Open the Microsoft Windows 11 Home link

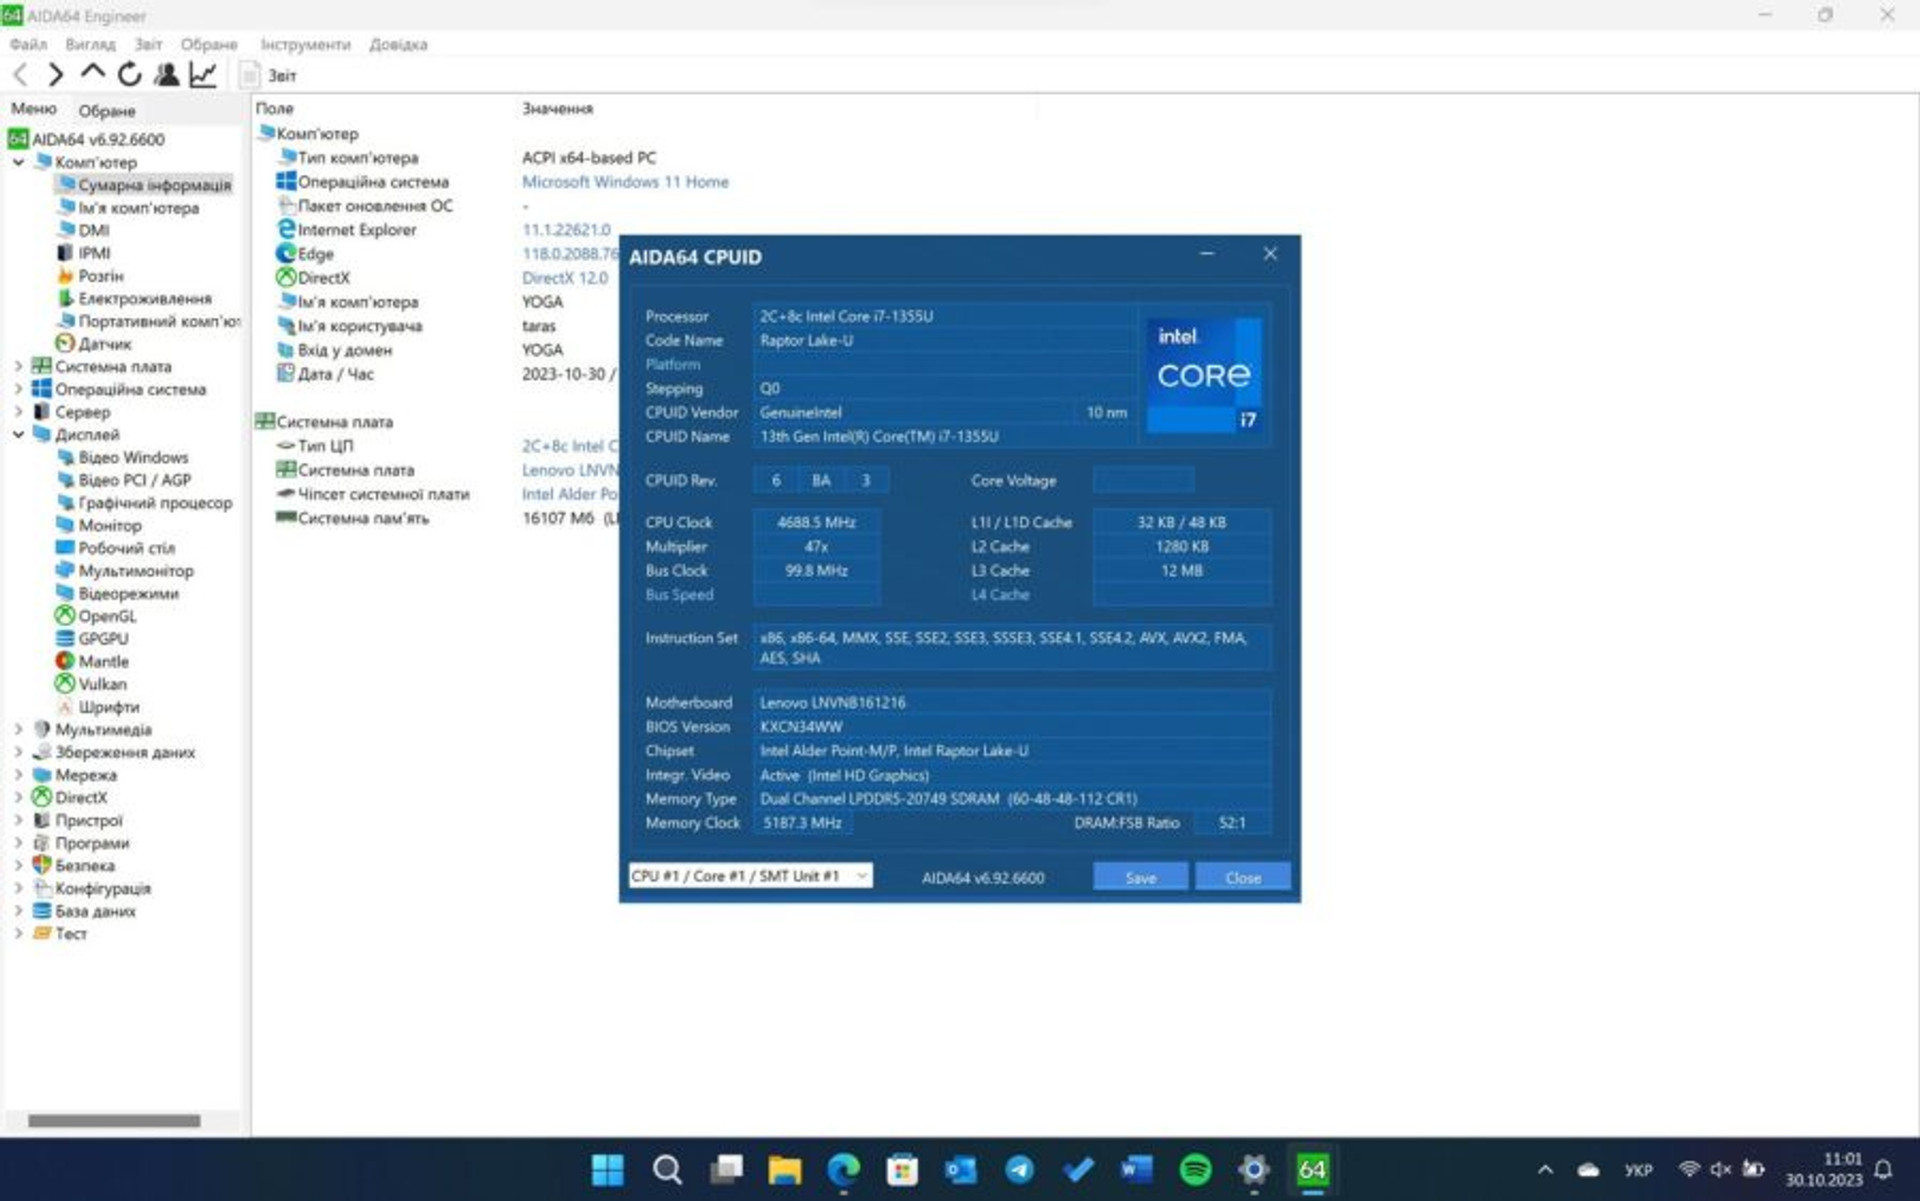[625, 182]
